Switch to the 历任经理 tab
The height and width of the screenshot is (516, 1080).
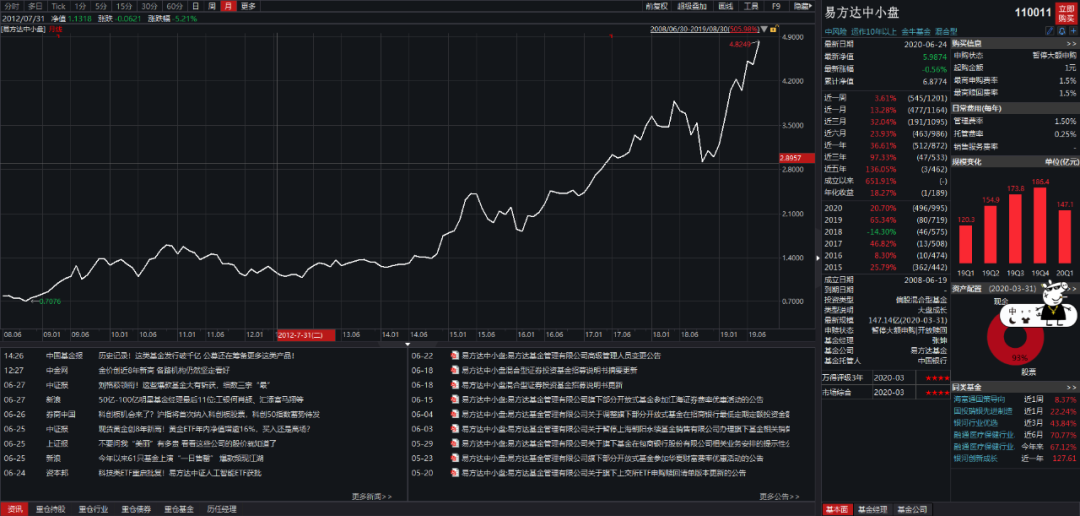(221, 510)
